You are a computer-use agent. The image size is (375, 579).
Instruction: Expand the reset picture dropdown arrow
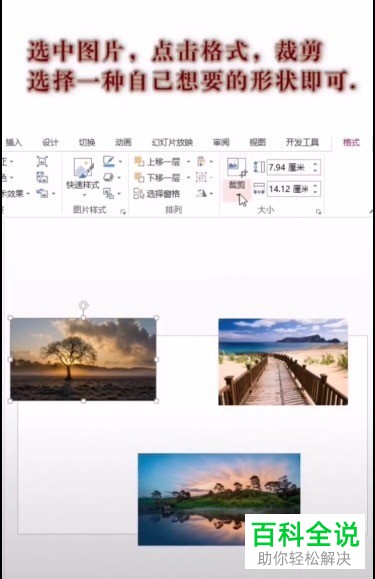click(x=54, y=193)
